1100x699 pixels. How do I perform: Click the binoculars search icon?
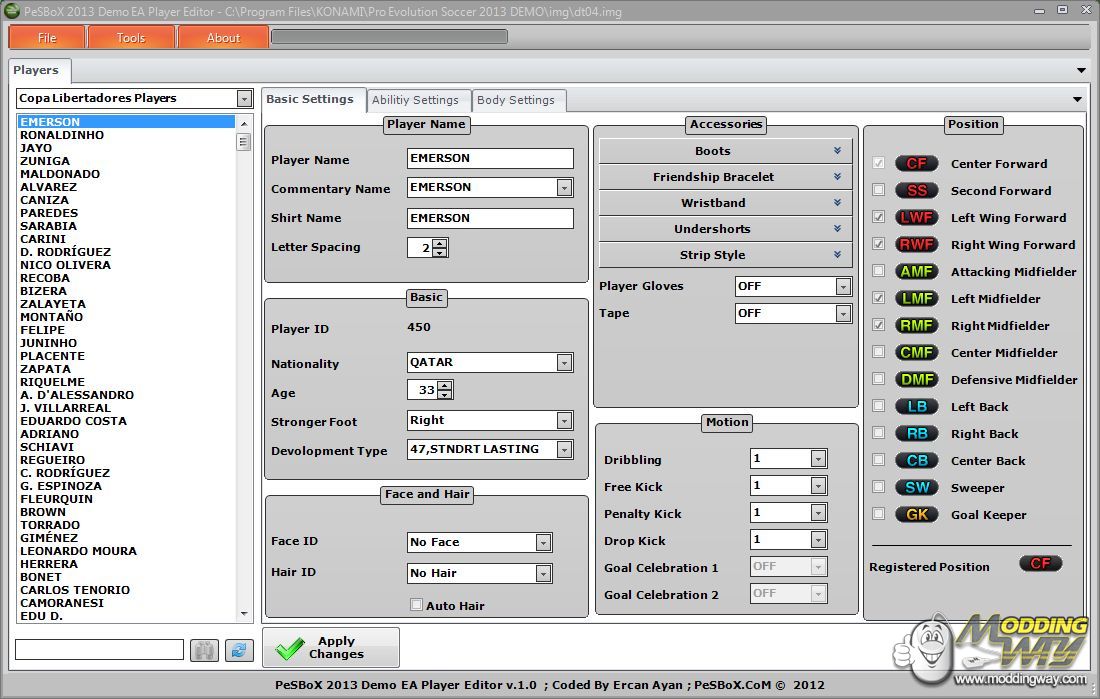(x=204, y=650)
